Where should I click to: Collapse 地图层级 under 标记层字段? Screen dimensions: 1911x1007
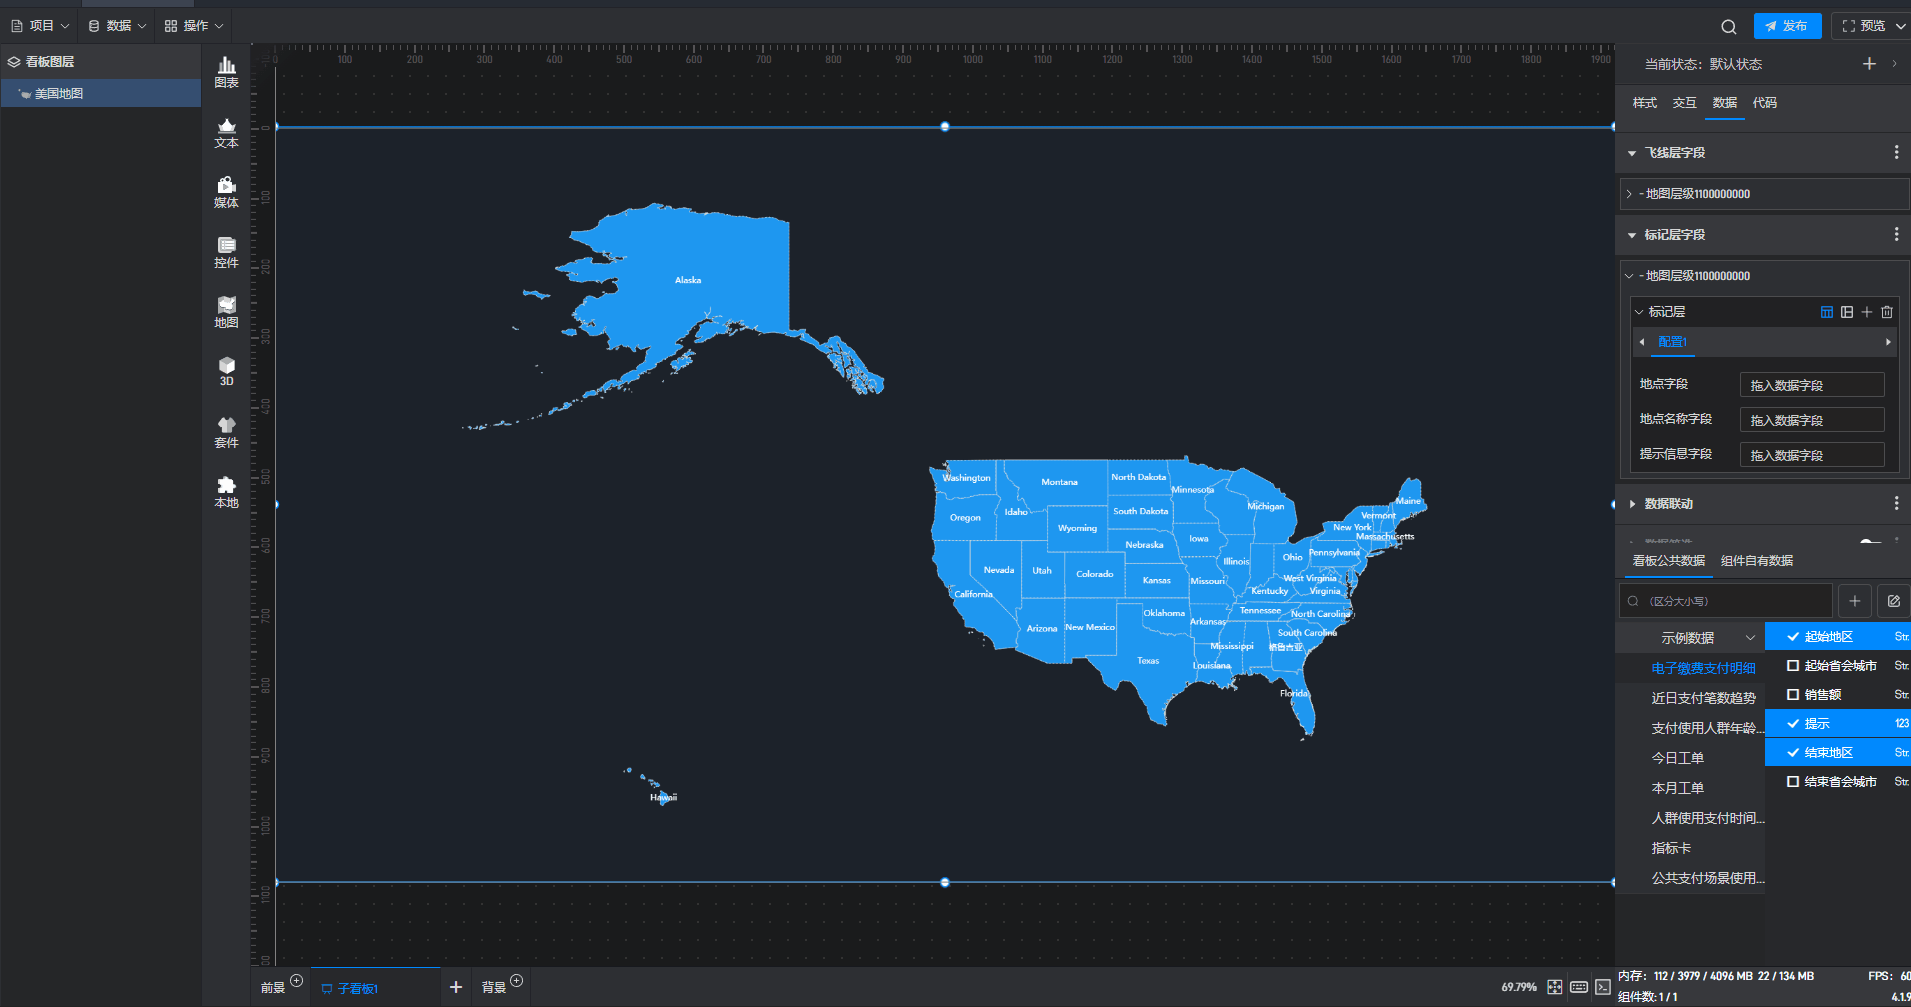tap(1629, 276)
